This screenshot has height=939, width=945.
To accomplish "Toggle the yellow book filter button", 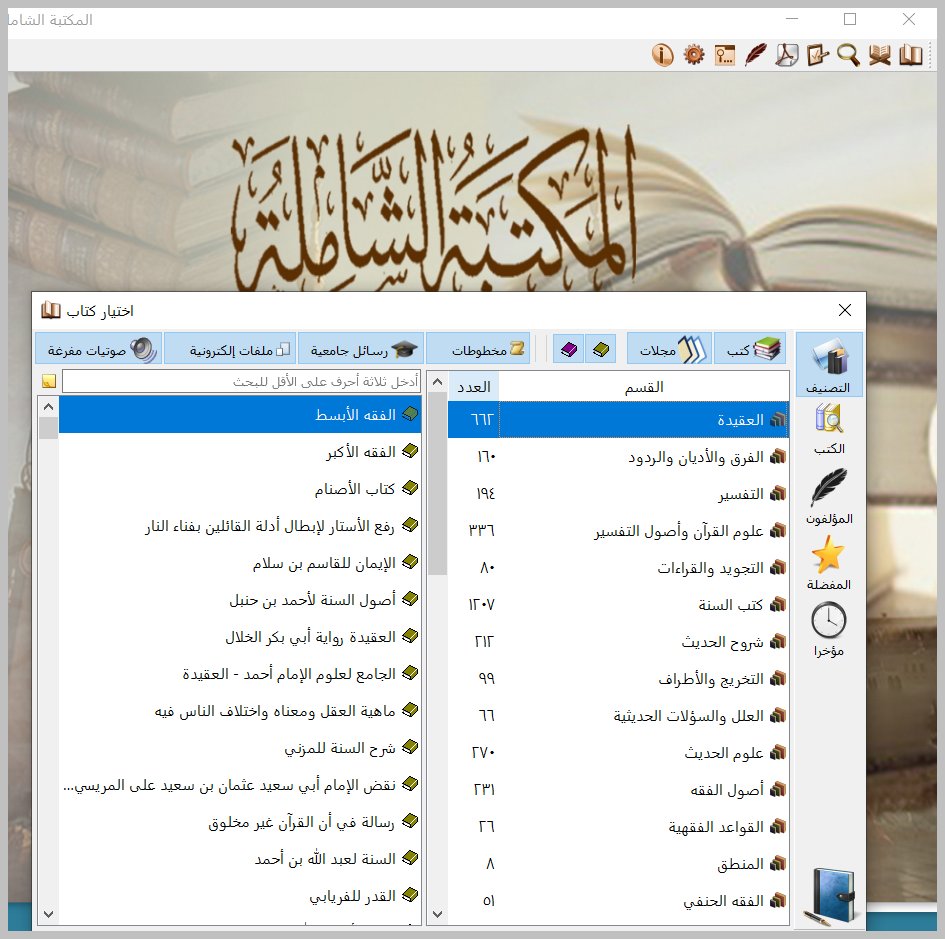I will [601, 349].
